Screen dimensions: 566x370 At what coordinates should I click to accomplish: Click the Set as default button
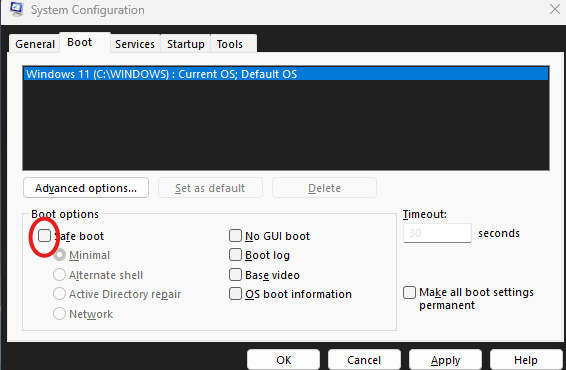click(x=210, y=188)
